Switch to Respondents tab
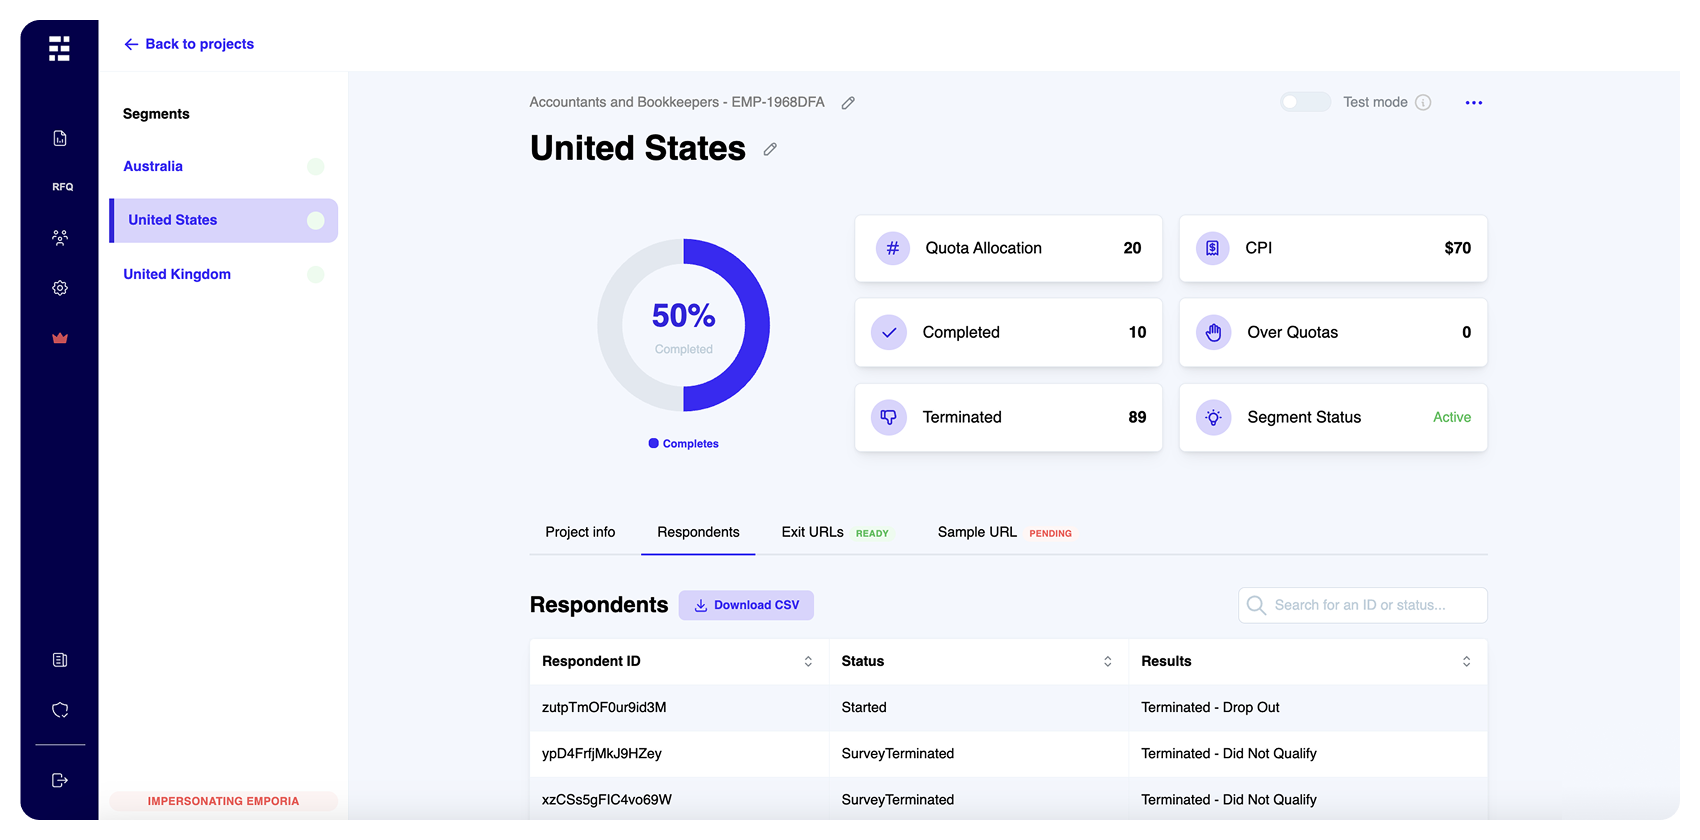This screenshot has width=1700, height=840. [x=698, y=532]
